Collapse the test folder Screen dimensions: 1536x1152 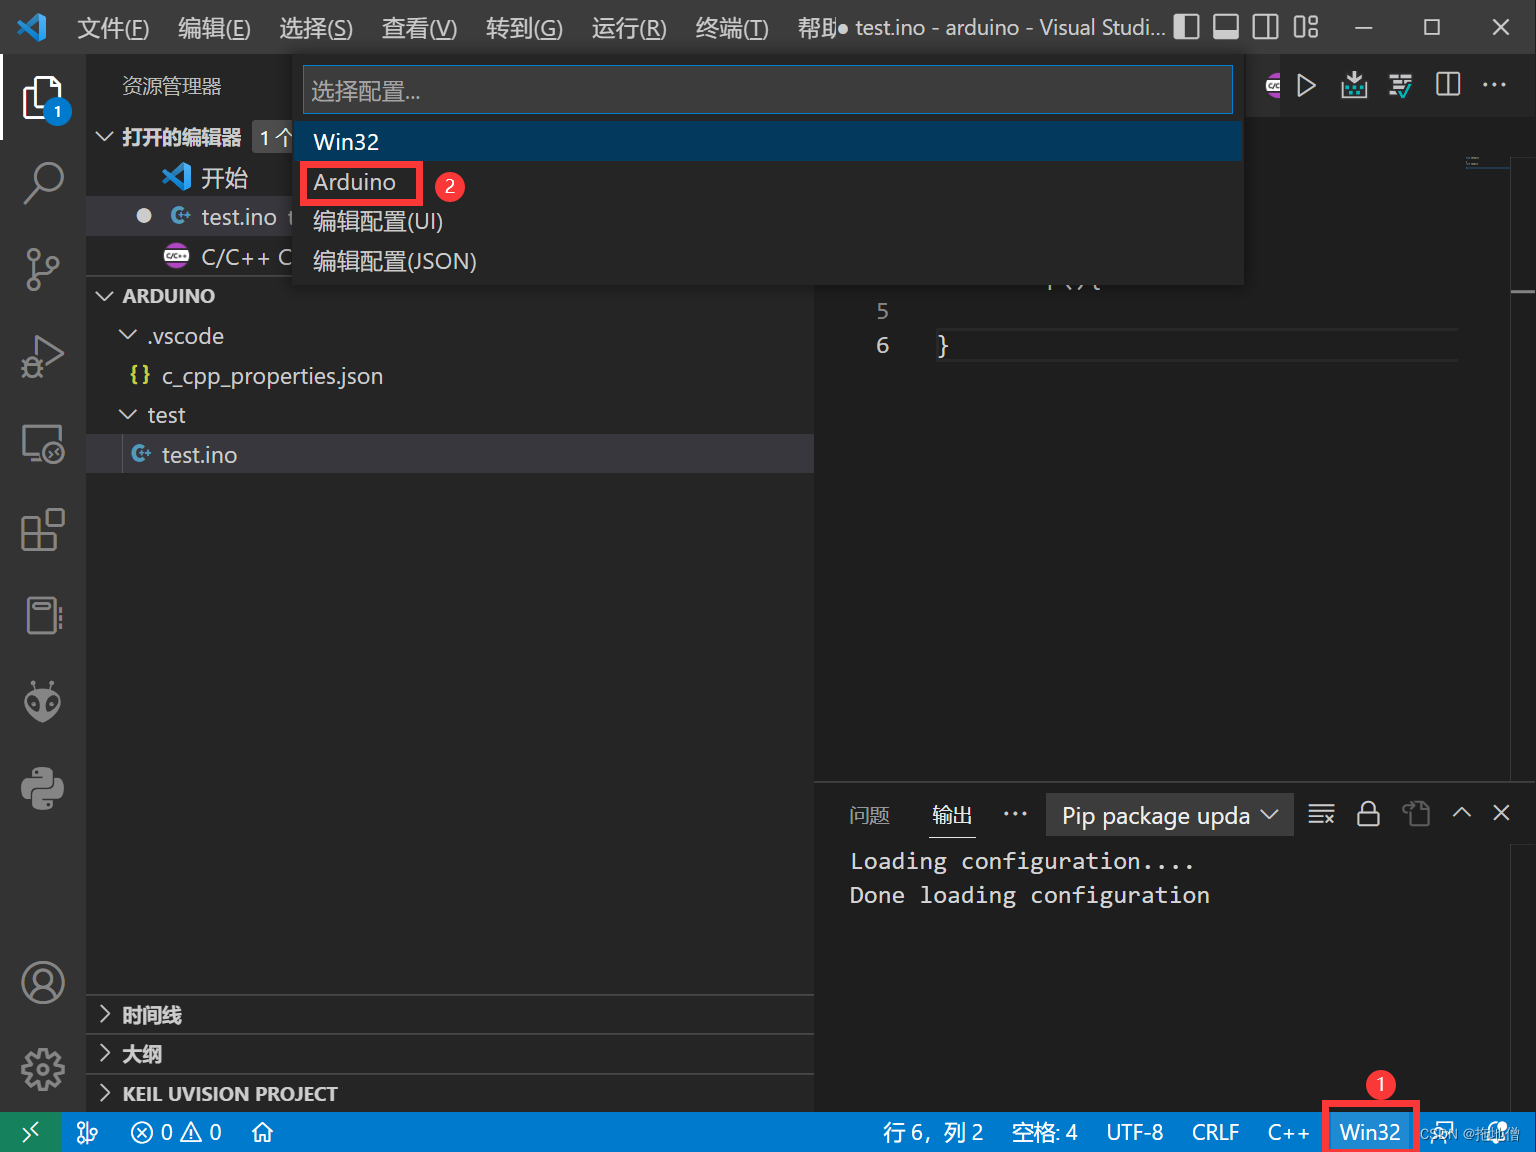pyautogui.click(x=128, y=414)
